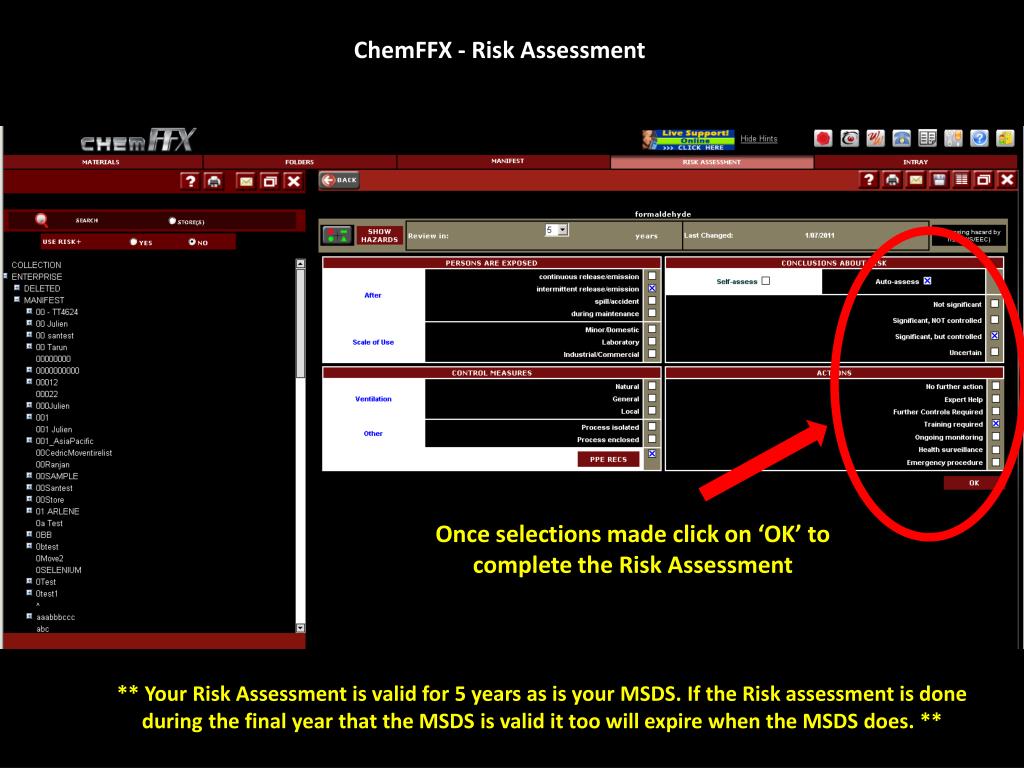Print from the left panel toolbar
1024x768 pixels.
214,181
